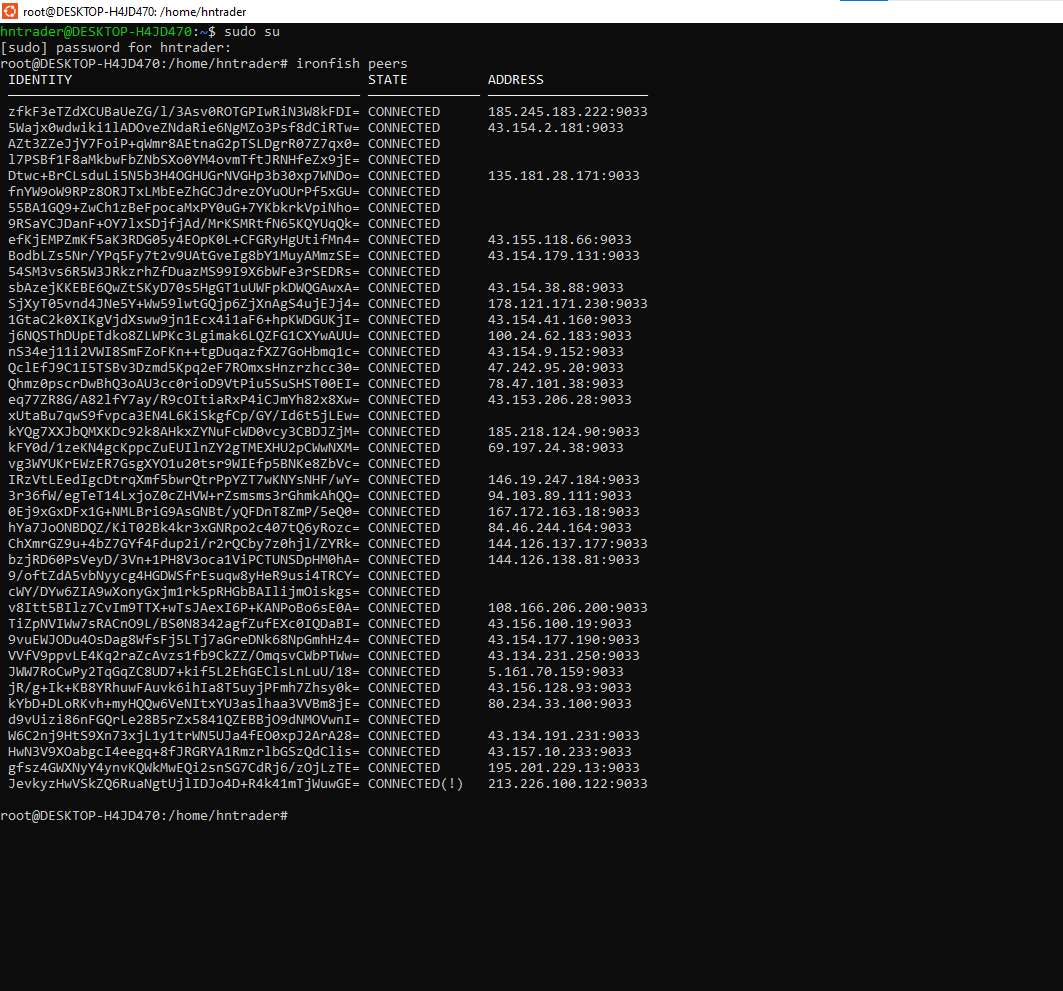
Task: Click identity starting with d9vUizi86nFGQrLe28
Action: click(184, 720)
